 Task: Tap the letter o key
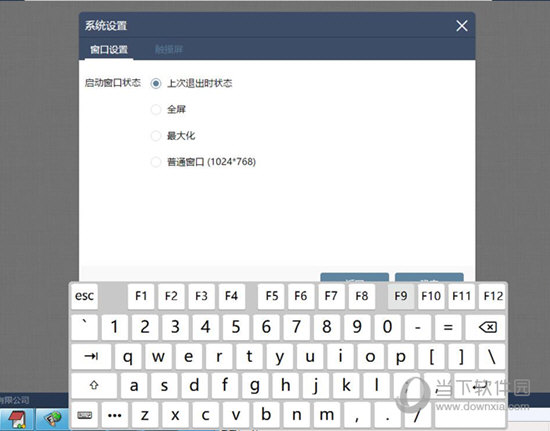(x=370, y=356)
